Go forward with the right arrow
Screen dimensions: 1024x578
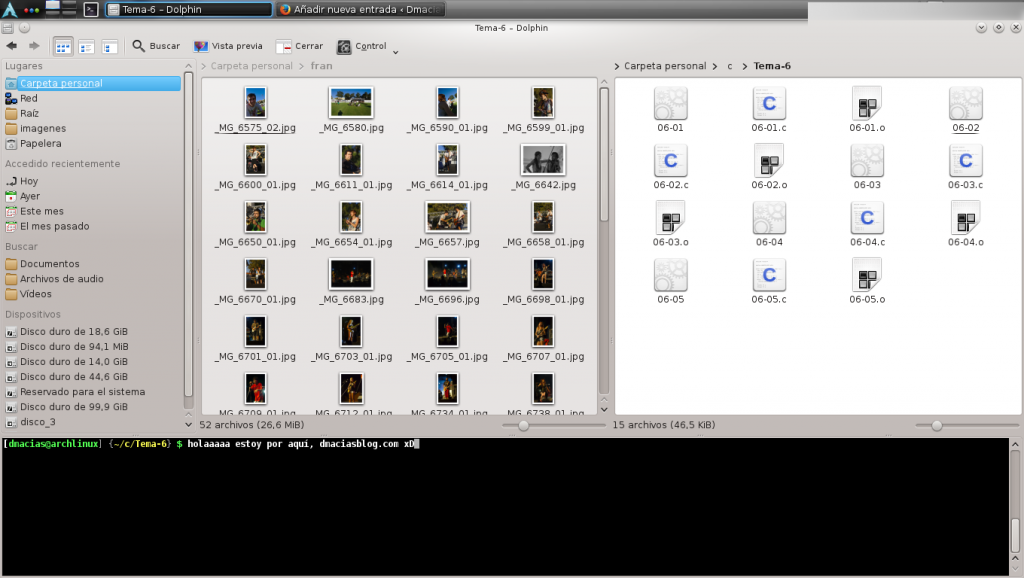(x=34, y=46)
